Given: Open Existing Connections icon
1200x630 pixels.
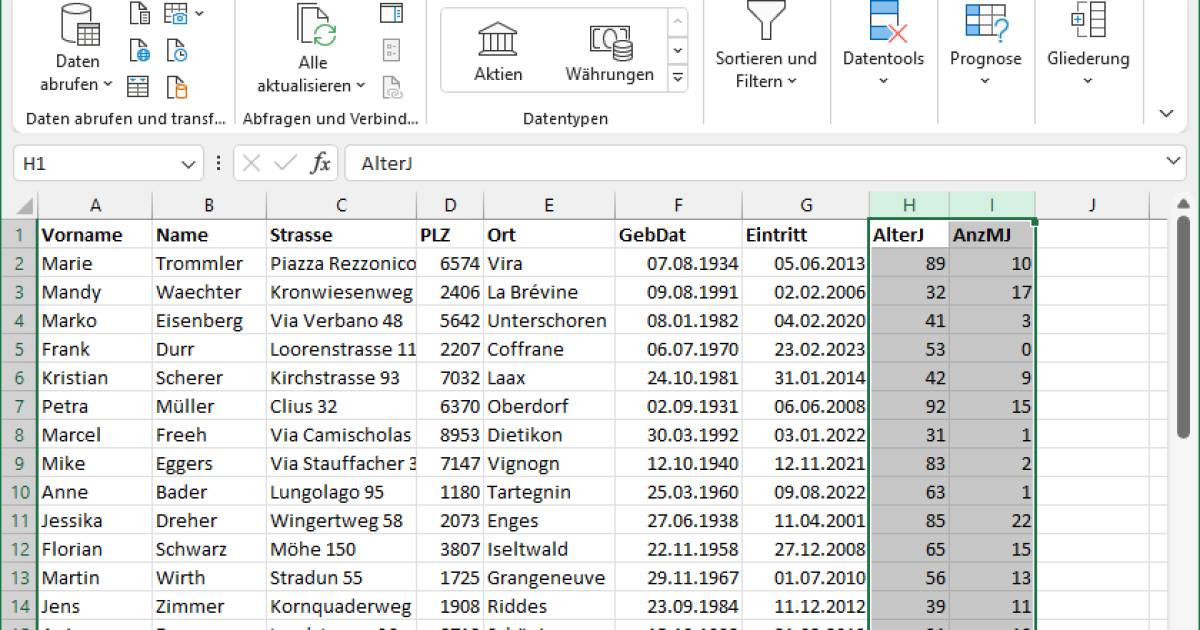Looking at the screenshot, I should point(177,86).
